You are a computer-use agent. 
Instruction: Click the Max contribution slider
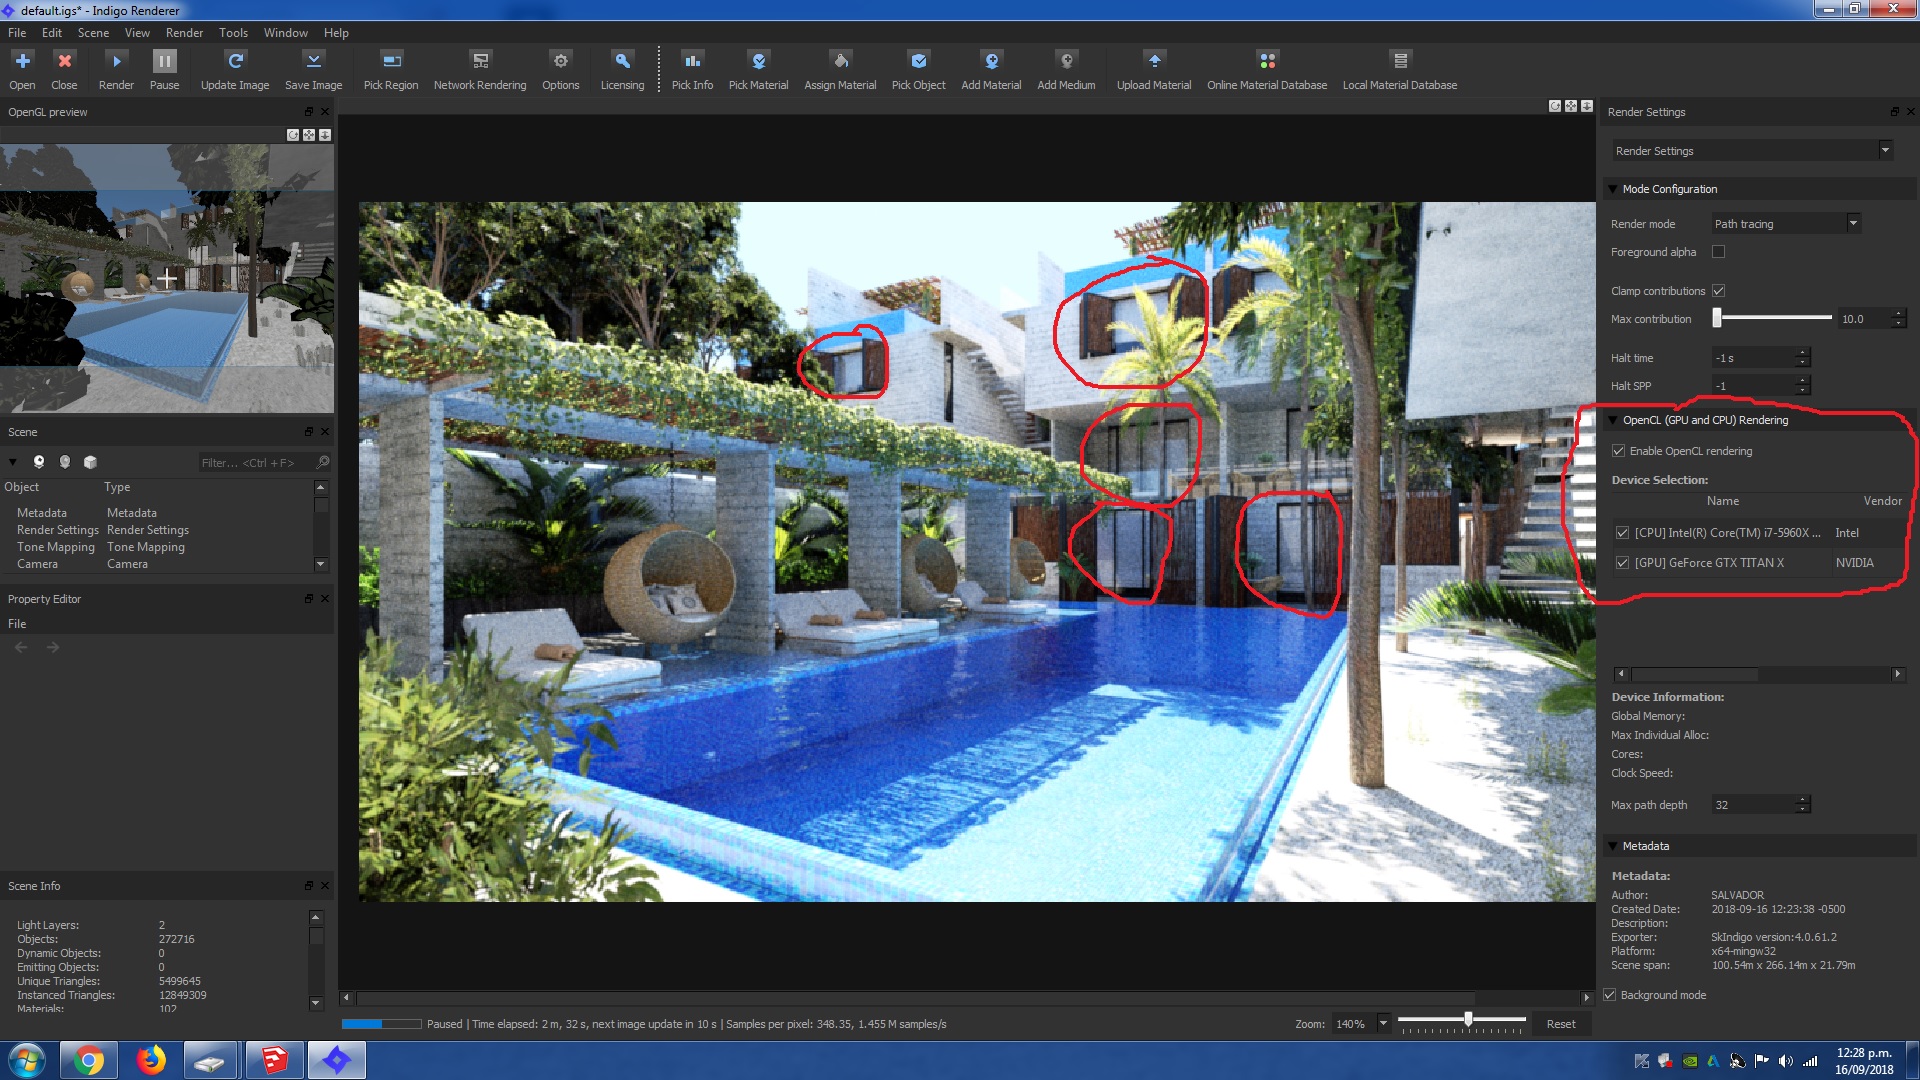[x=1774, y=319]
